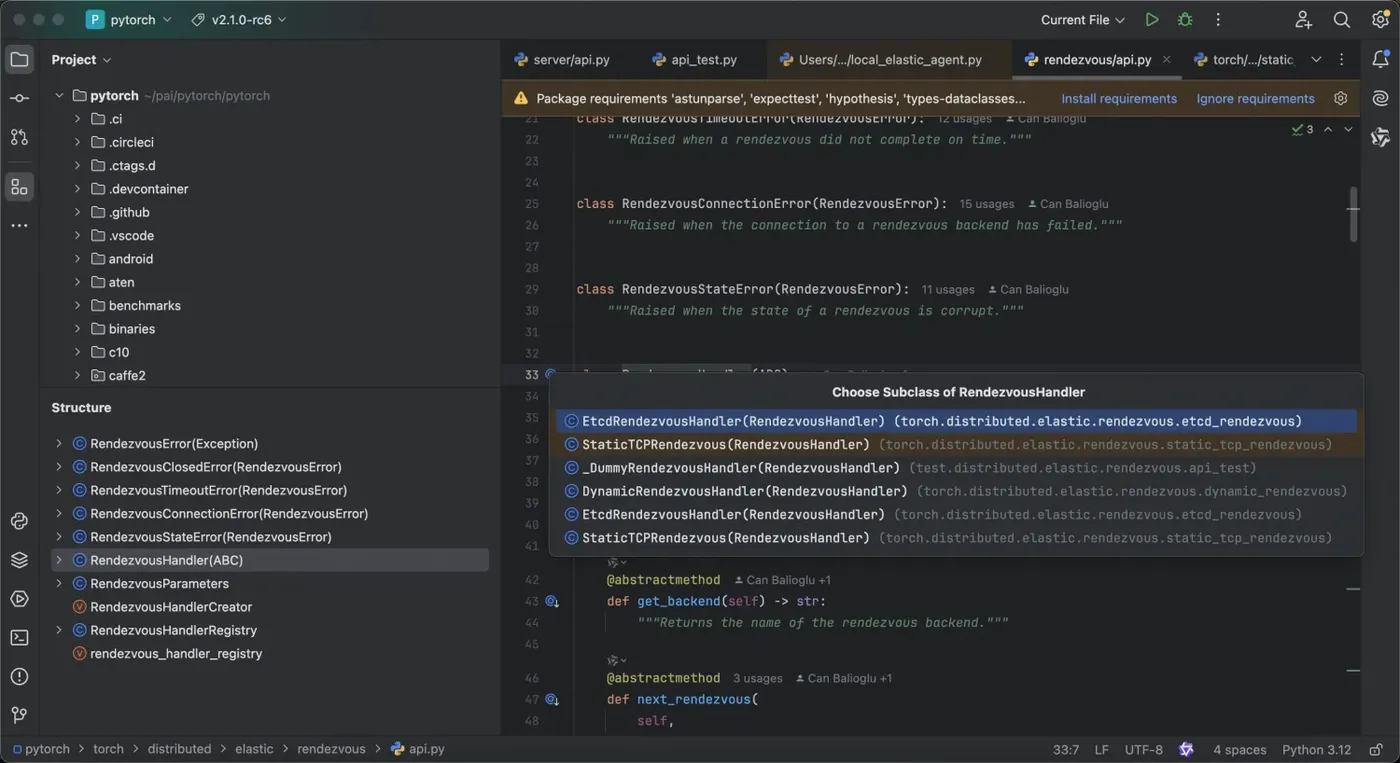Open the Project tool window folder icon
Viewport: 1400px width, 763px height.
point(19,59)
